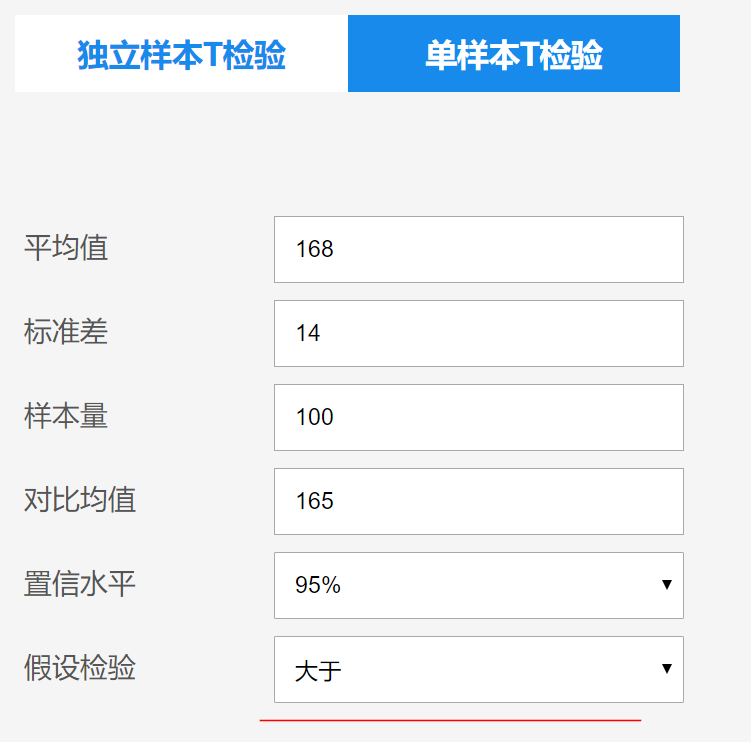This screenshot has height=742, width=751.
Task: Click the arrow icon beside 大于
Action: click(666, 669)
